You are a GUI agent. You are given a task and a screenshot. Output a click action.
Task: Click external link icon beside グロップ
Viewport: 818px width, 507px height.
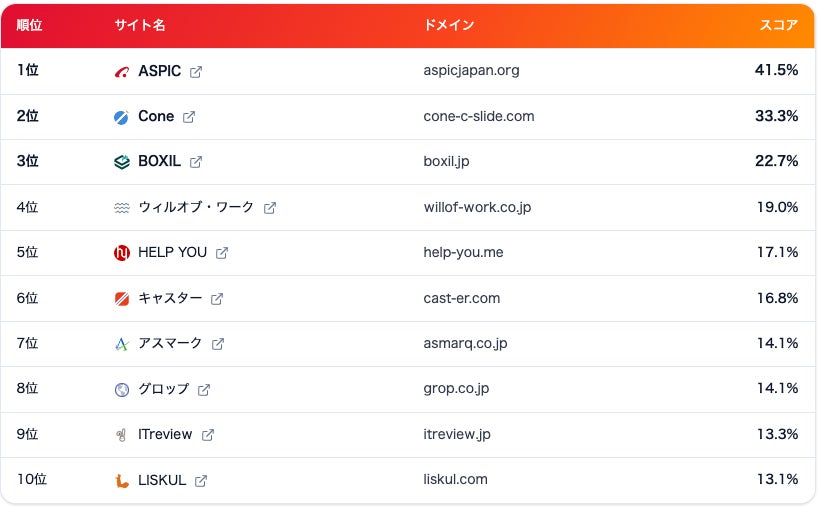point(204,390)
